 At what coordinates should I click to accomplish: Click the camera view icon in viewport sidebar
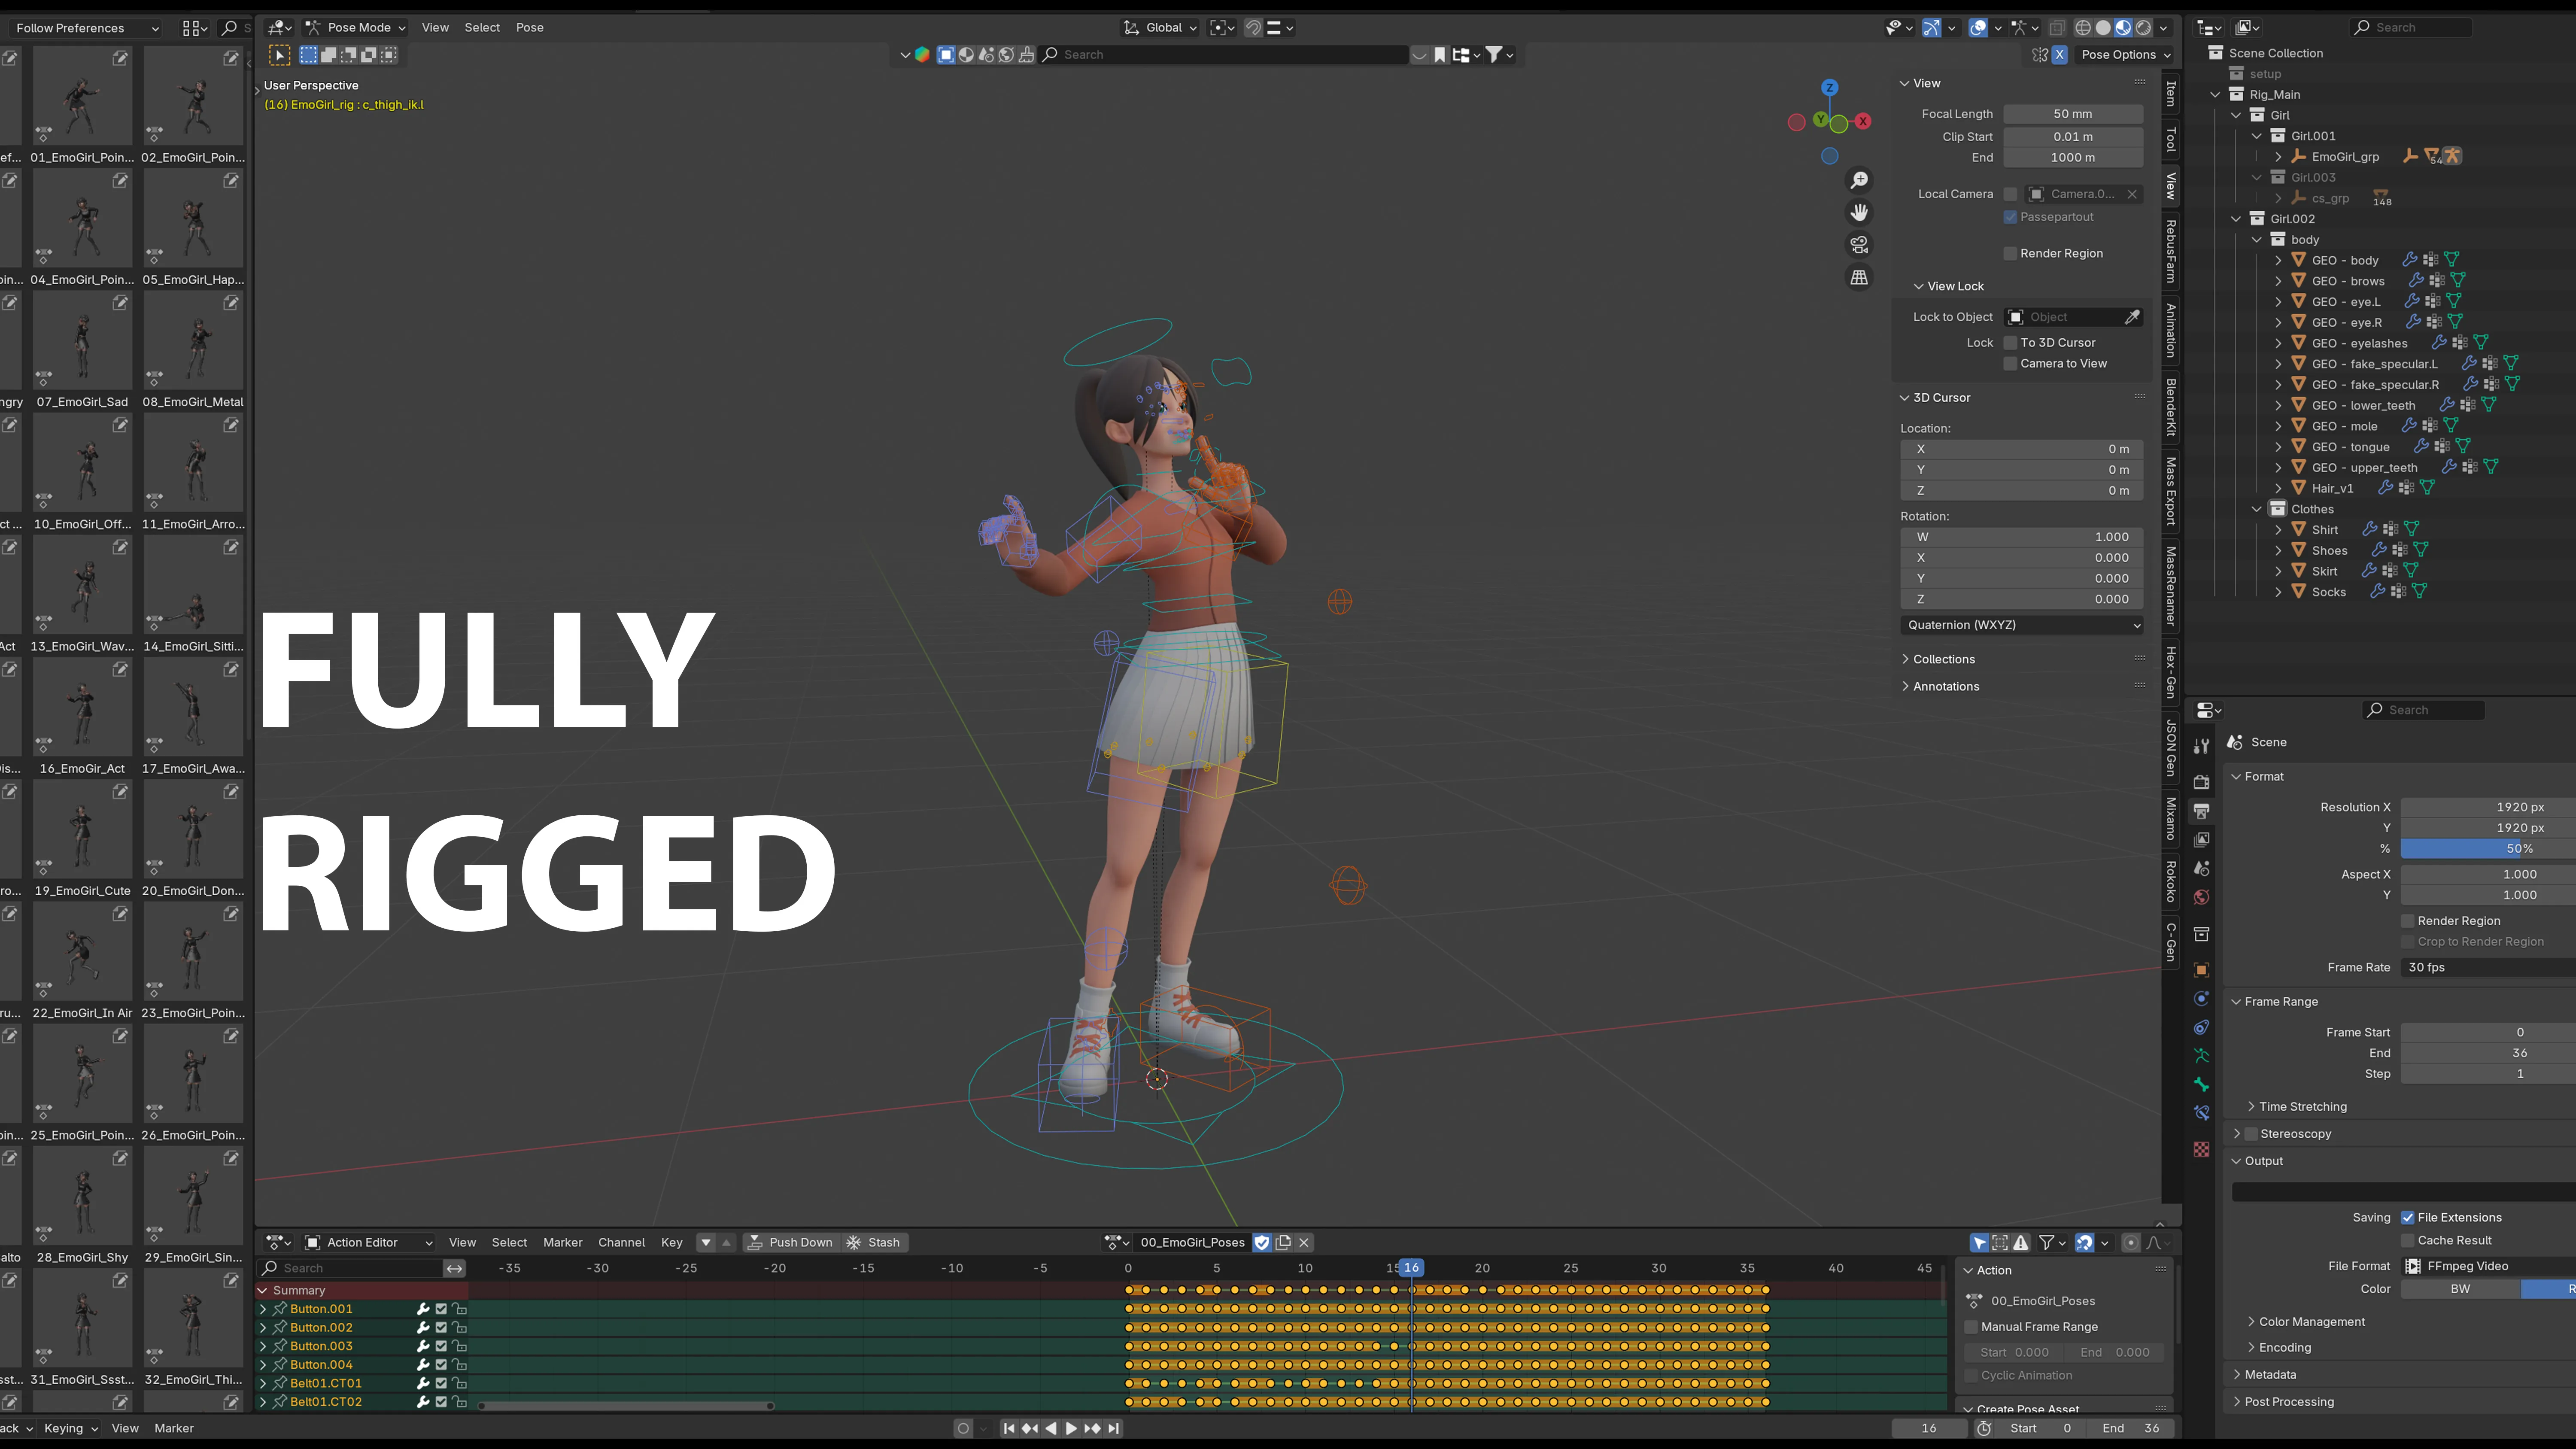(1859, 244)
